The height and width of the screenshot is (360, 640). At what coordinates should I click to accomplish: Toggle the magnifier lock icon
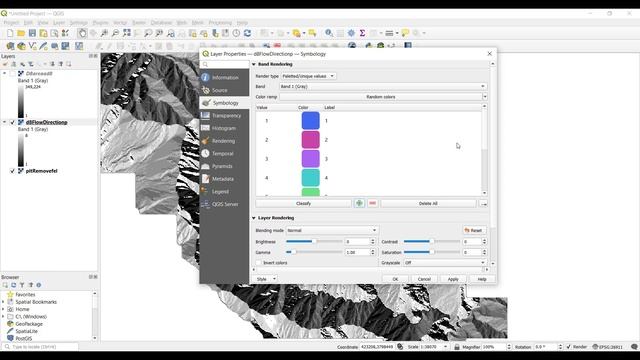click(x=457, y=347)
